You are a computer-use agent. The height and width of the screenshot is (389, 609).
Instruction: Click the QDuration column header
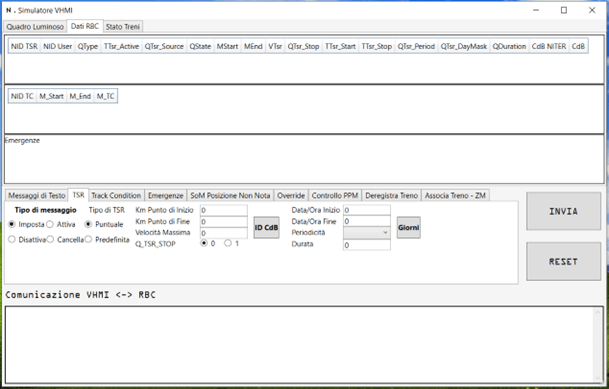tap(510, 46)
